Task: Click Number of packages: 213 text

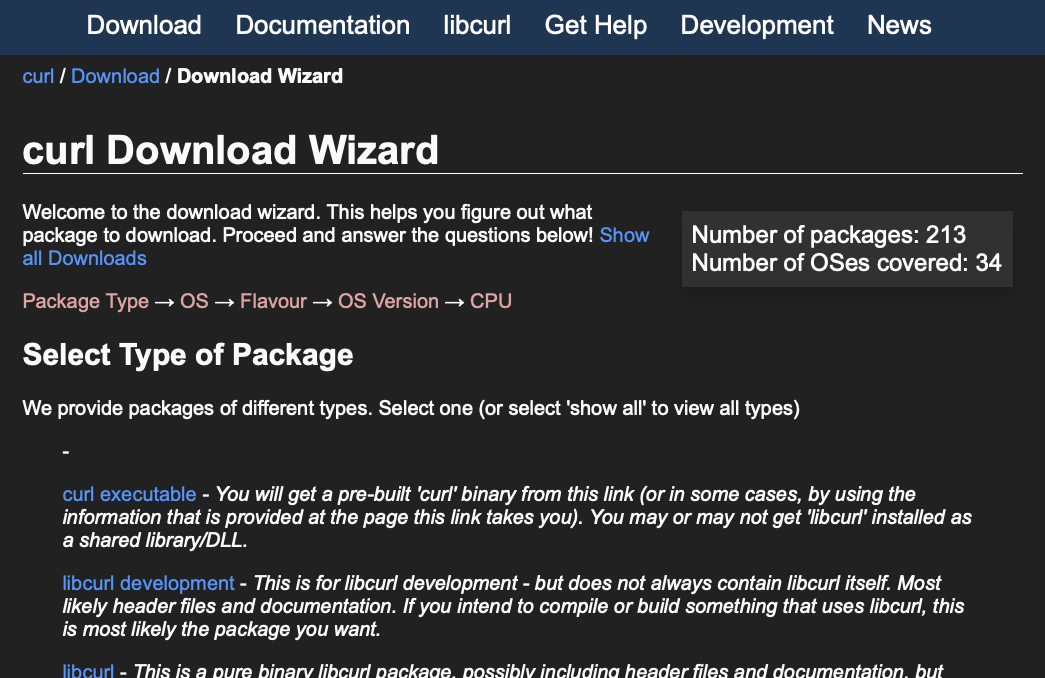Action: (x=828, y=235)
